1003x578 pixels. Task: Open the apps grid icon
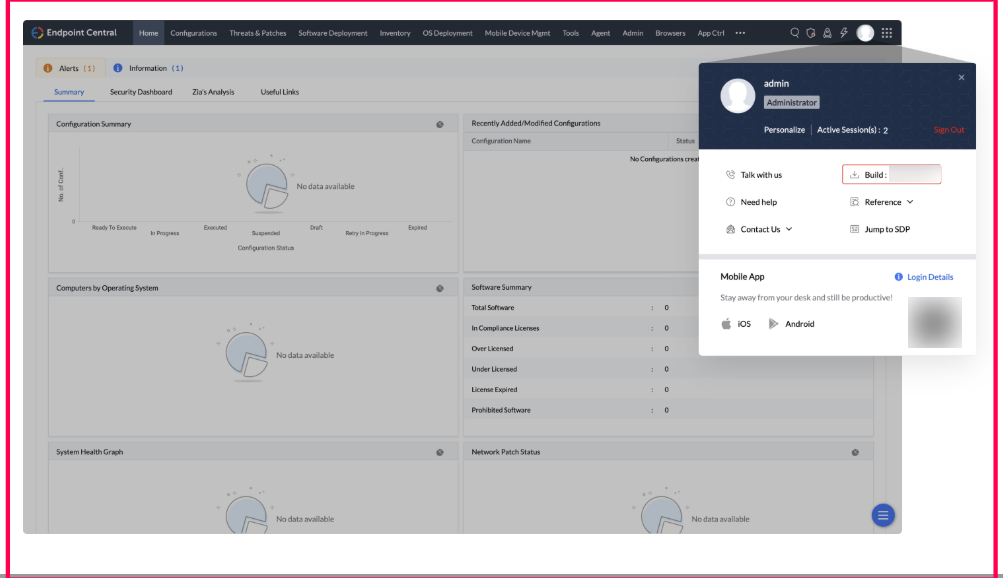[887, 33]
